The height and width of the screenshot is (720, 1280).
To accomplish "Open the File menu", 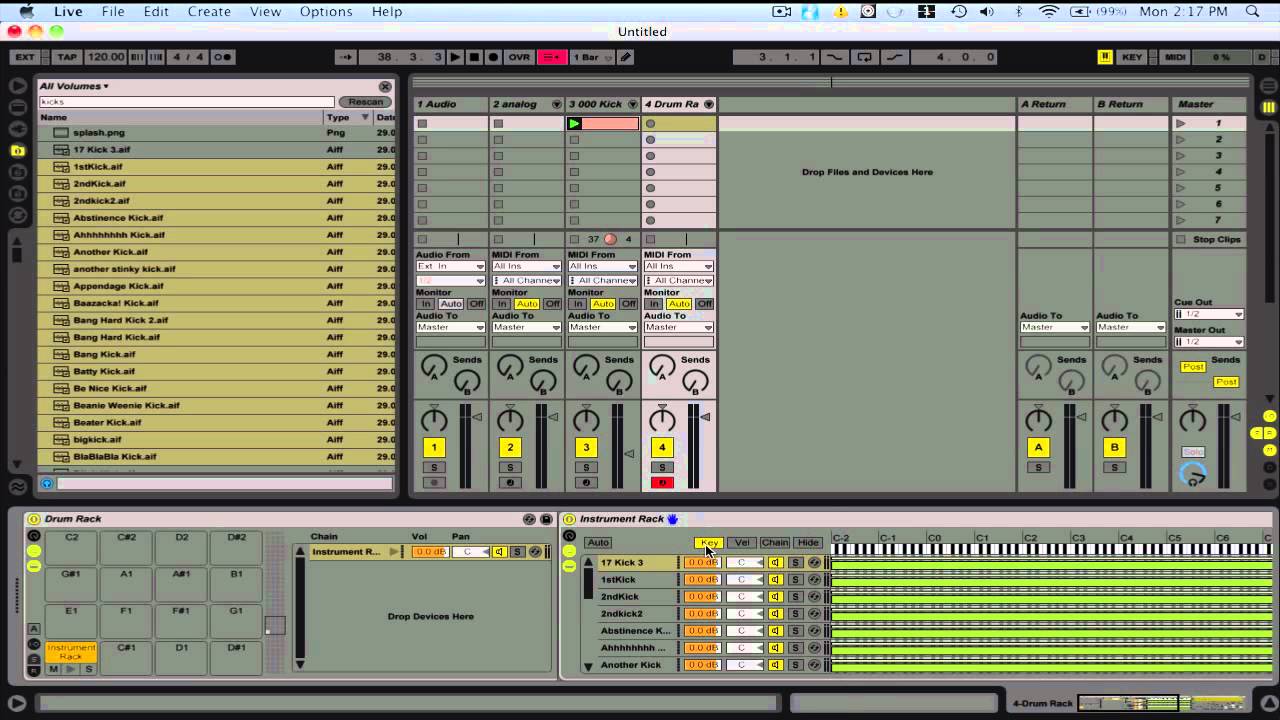I will coord(113,11).
